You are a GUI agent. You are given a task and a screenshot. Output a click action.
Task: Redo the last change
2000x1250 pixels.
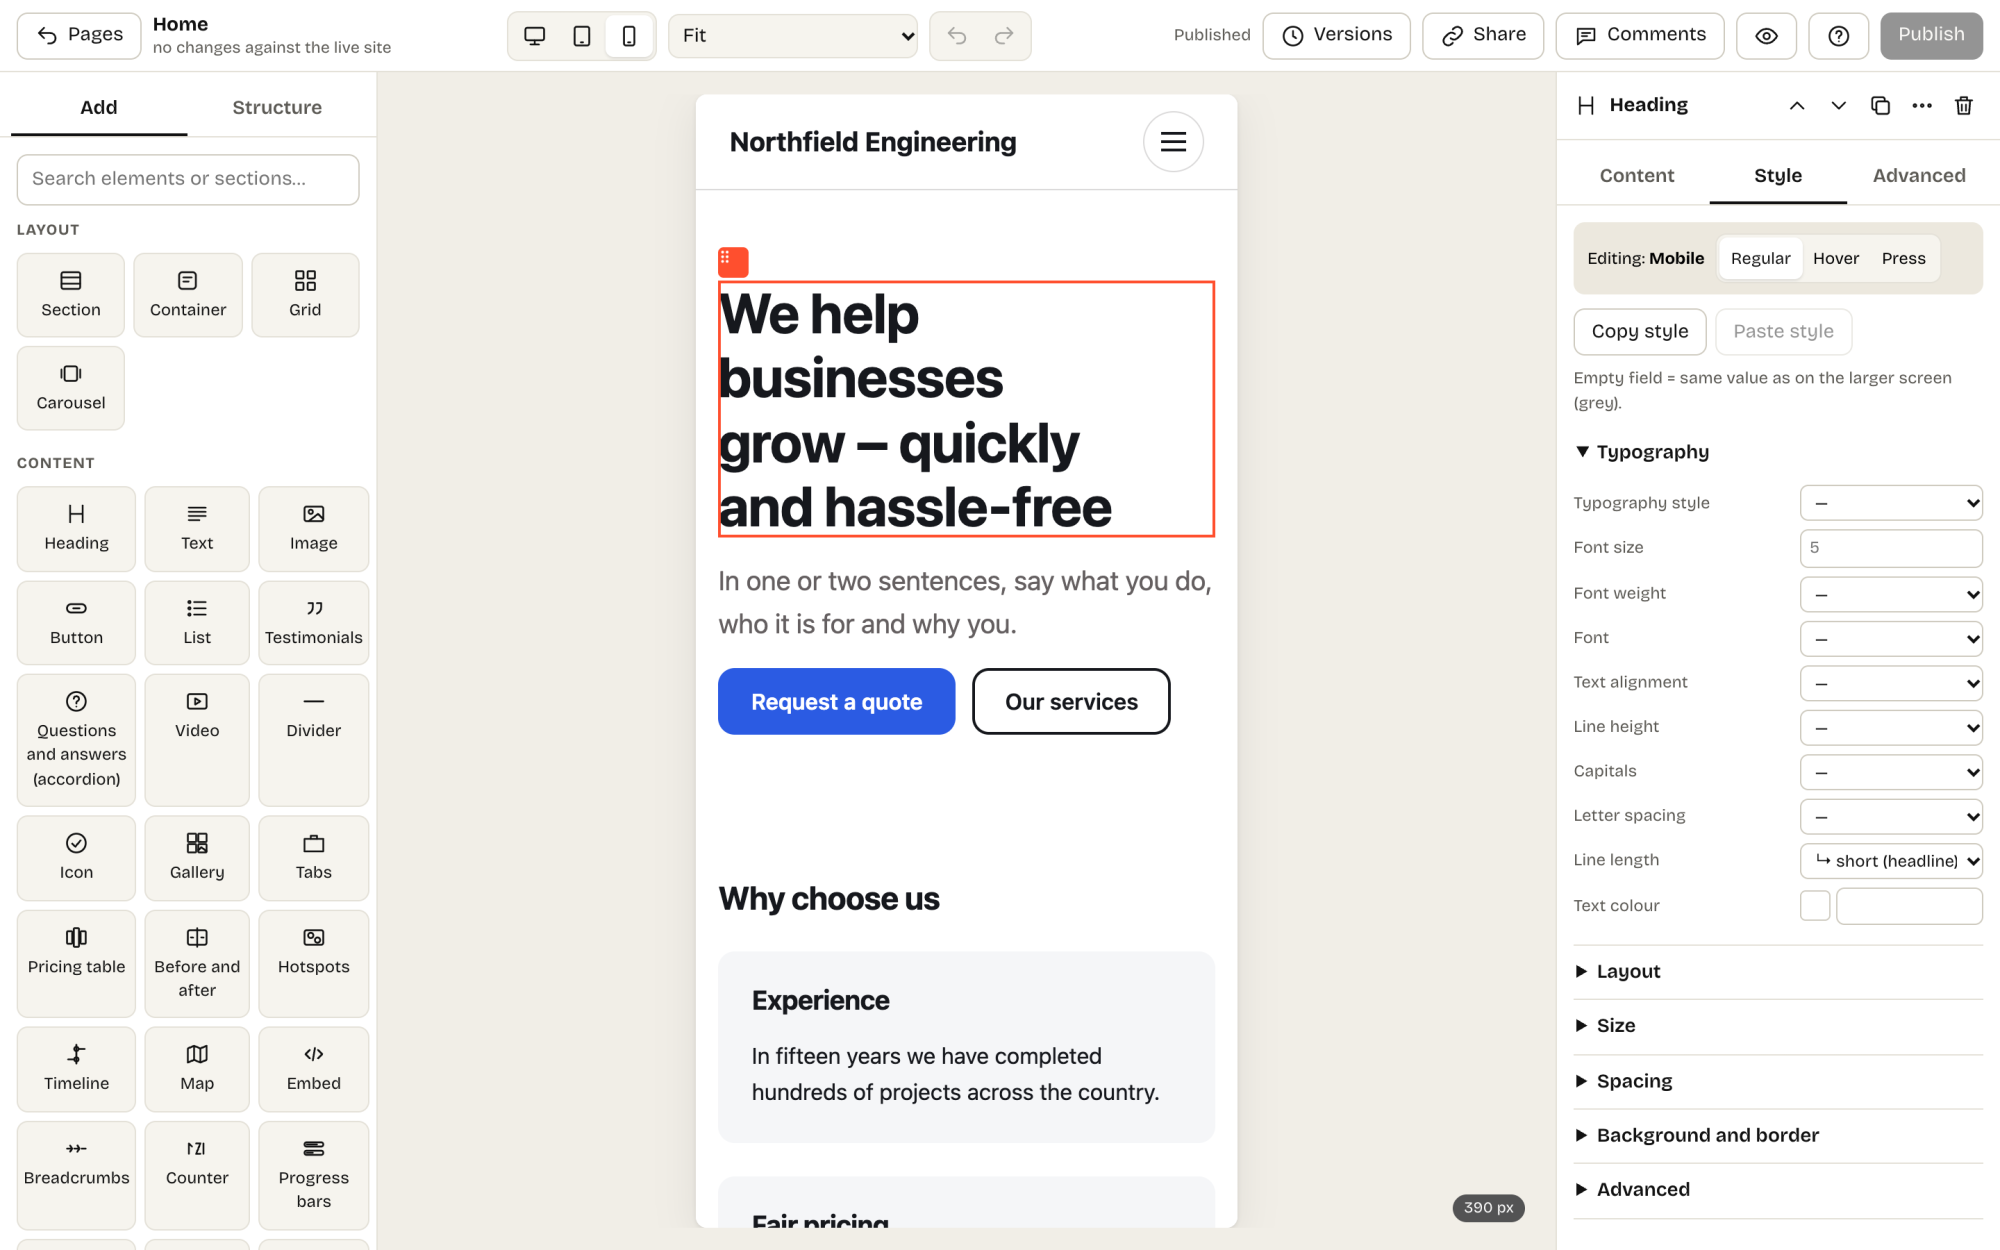point(1004,36)
